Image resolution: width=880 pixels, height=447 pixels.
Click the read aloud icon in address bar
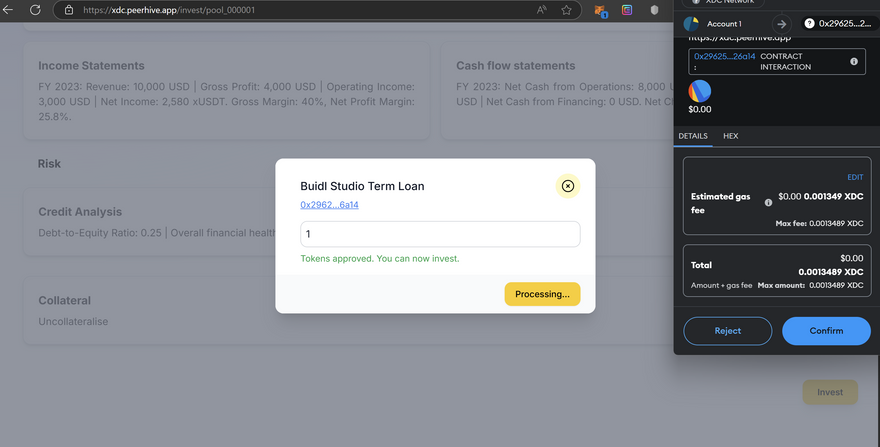(542, 10)
